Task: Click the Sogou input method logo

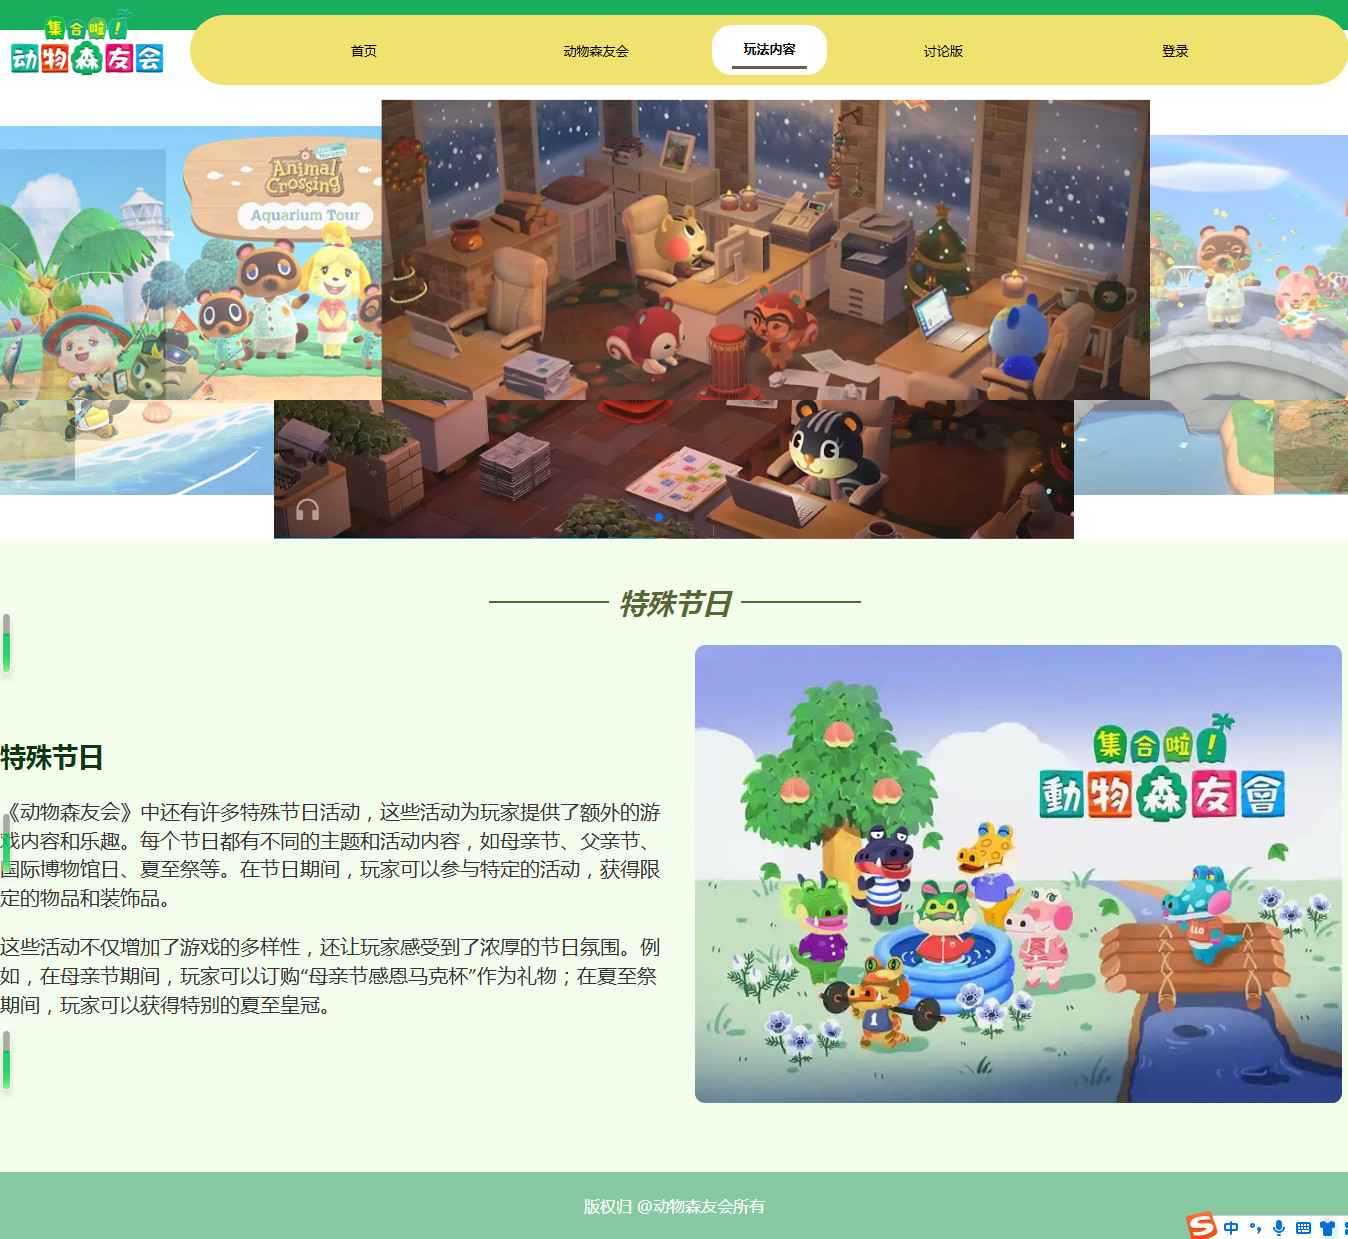Action: tap(1201, 1226)
